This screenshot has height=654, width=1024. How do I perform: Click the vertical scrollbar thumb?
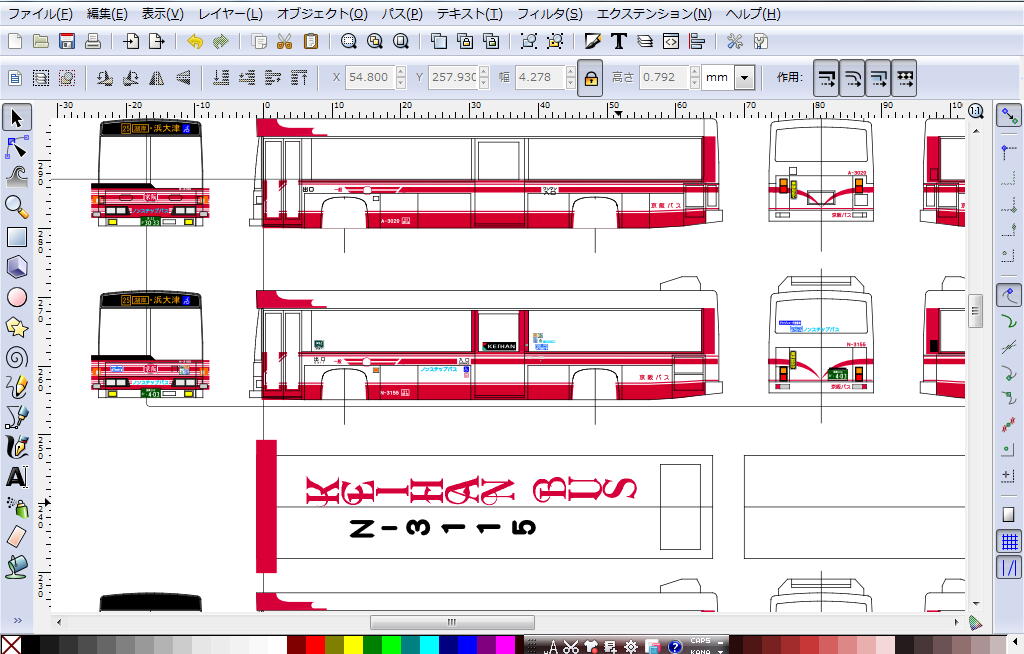(976, 312)
